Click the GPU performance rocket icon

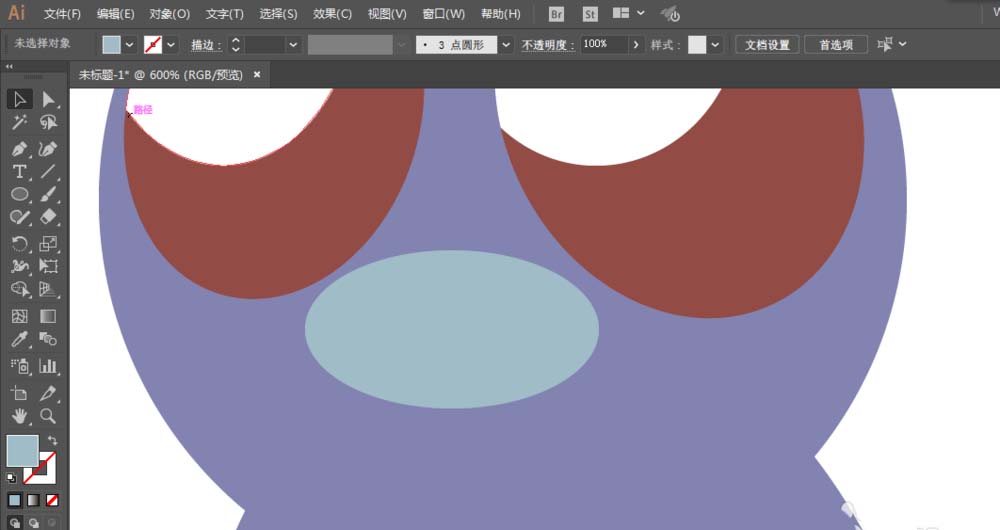pos(670,13)
